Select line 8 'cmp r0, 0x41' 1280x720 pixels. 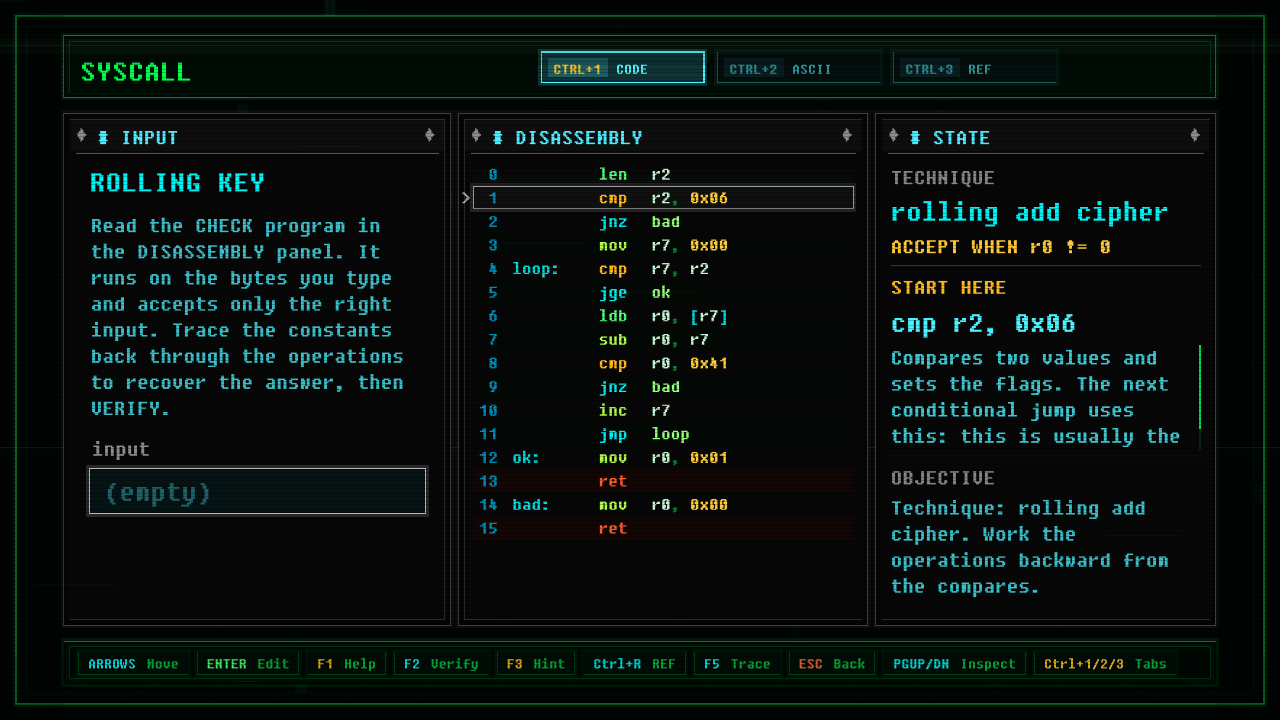[663, 363]
